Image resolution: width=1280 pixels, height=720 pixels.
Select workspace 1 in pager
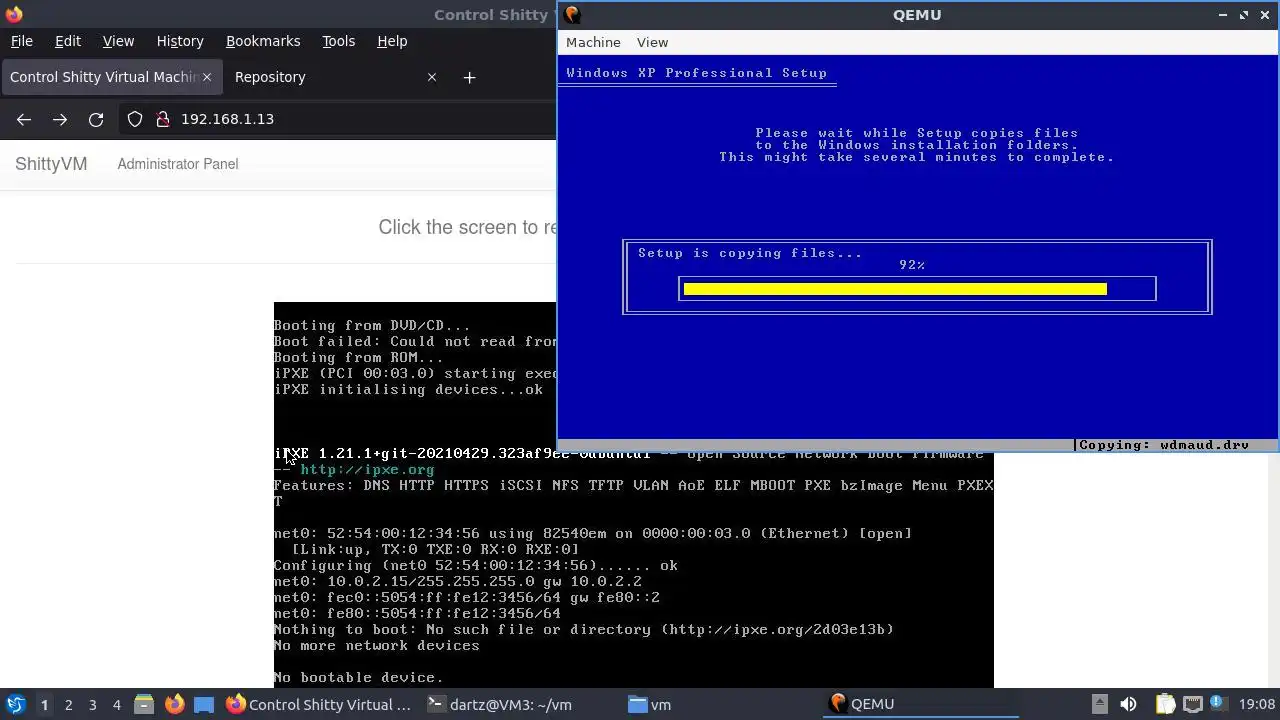coord(44,705)
